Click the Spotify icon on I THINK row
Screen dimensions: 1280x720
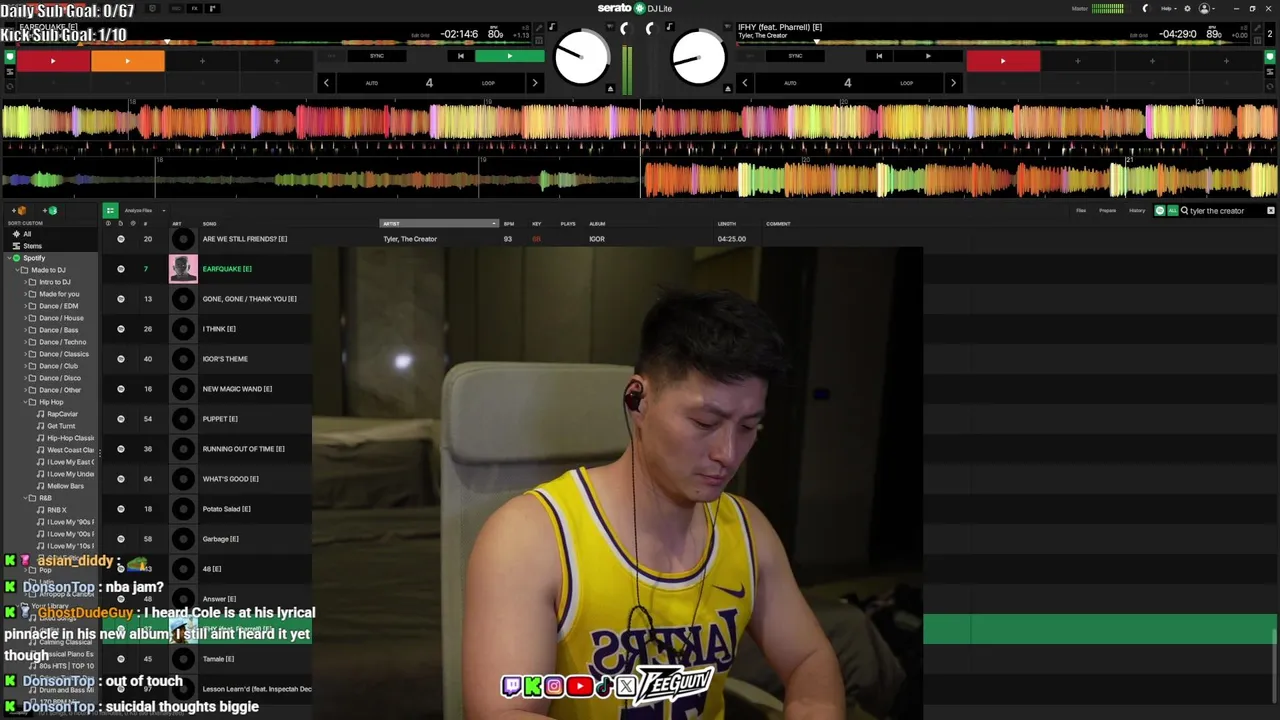(x=121, y=329)
